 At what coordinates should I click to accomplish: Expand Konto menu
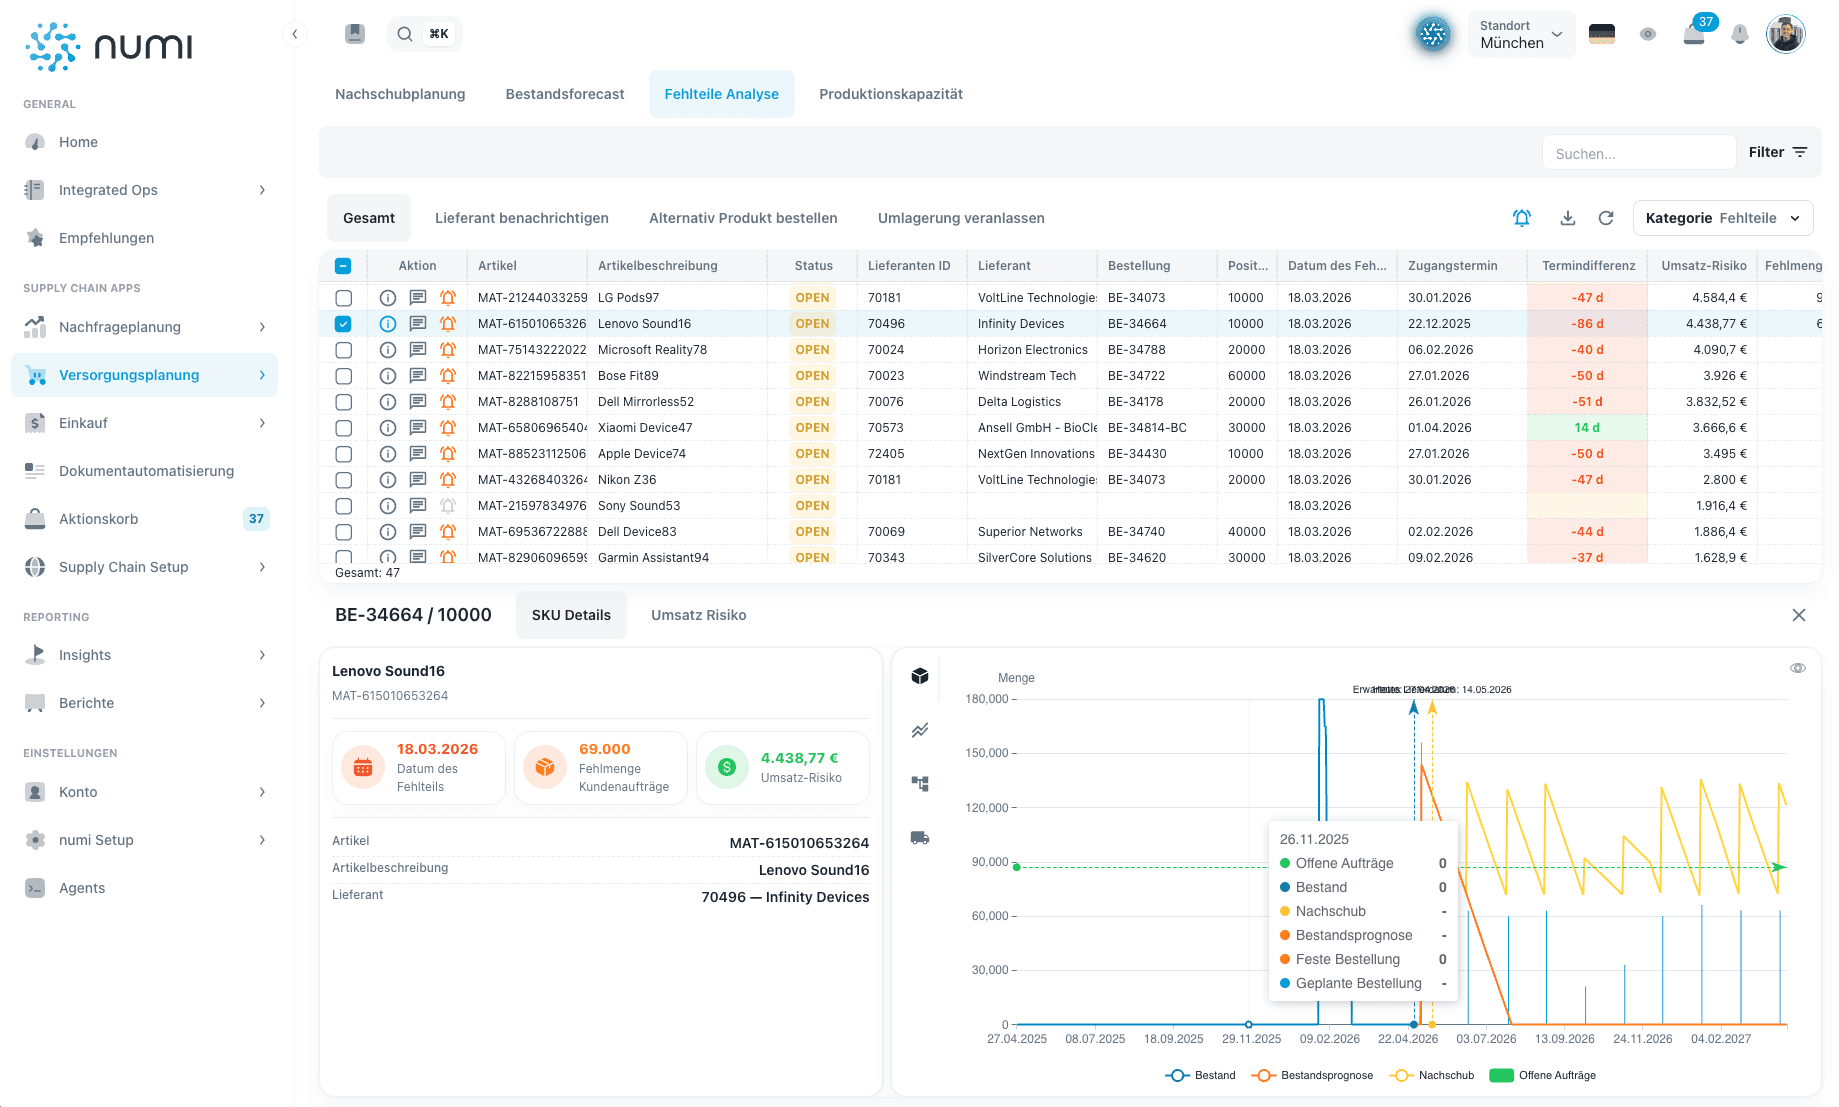click(x=144, y=792)
